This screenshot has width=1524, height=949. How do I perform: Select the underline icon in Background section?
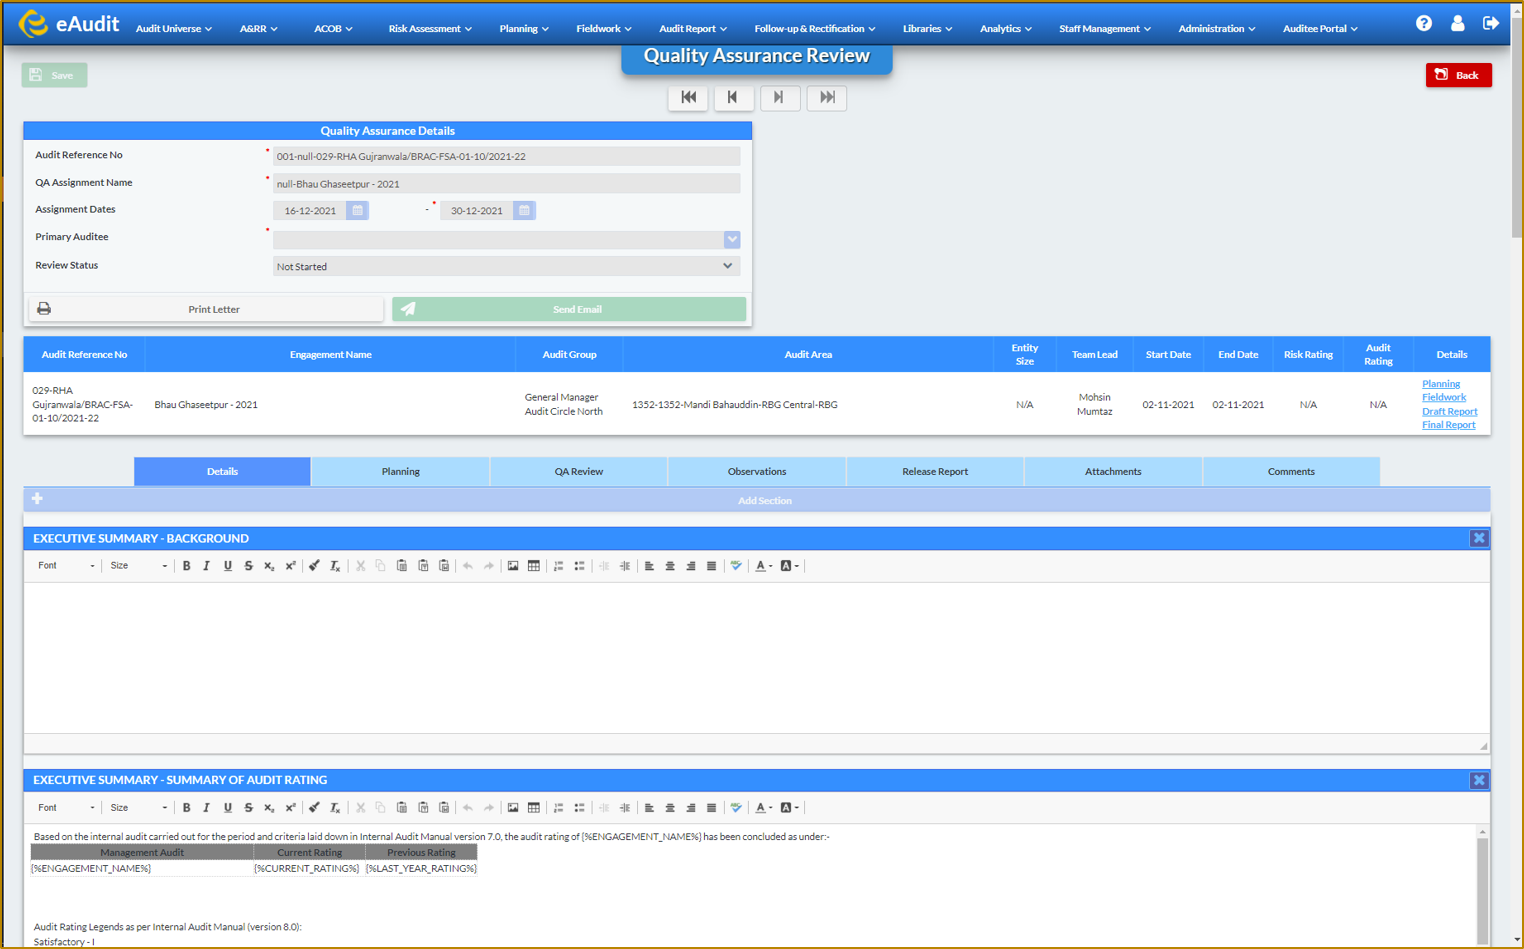(x=228, y=565)
